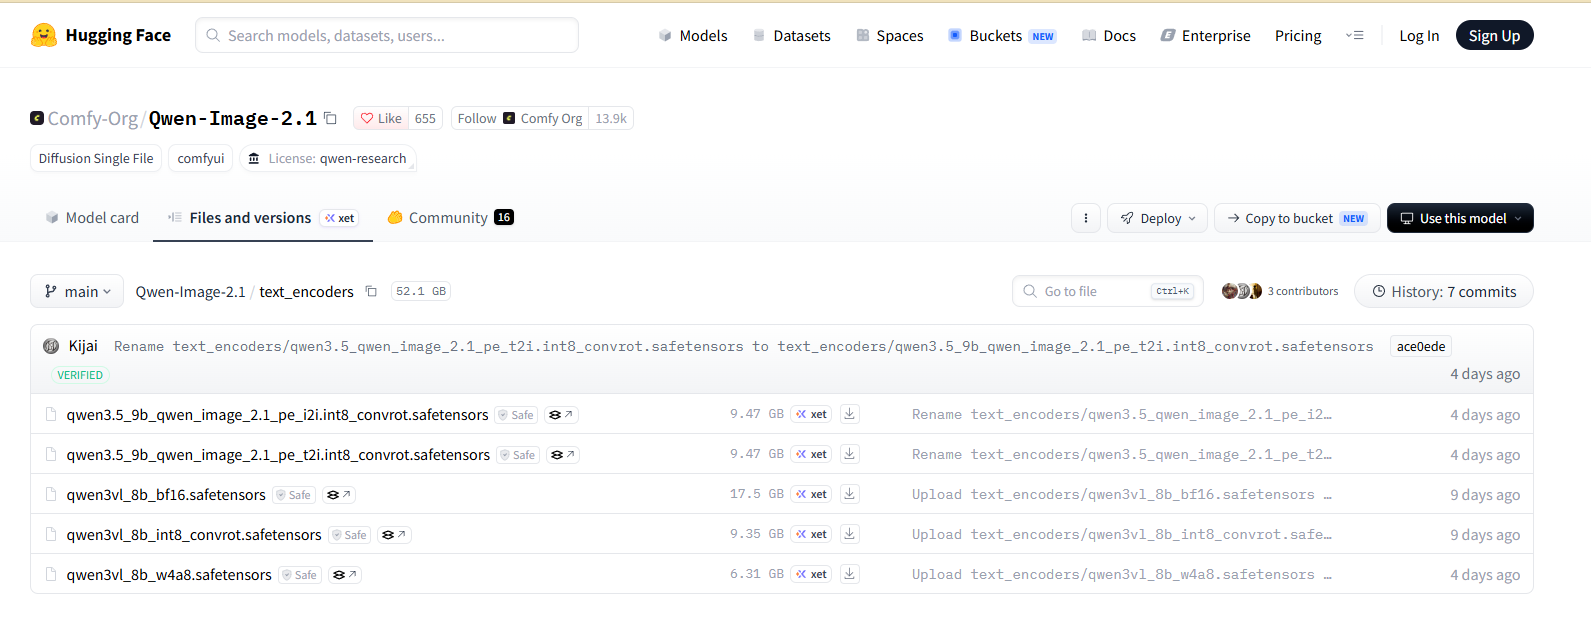Download qwen3vl_8b_int8_convrot.safetensors file

[x=849, y=534]
